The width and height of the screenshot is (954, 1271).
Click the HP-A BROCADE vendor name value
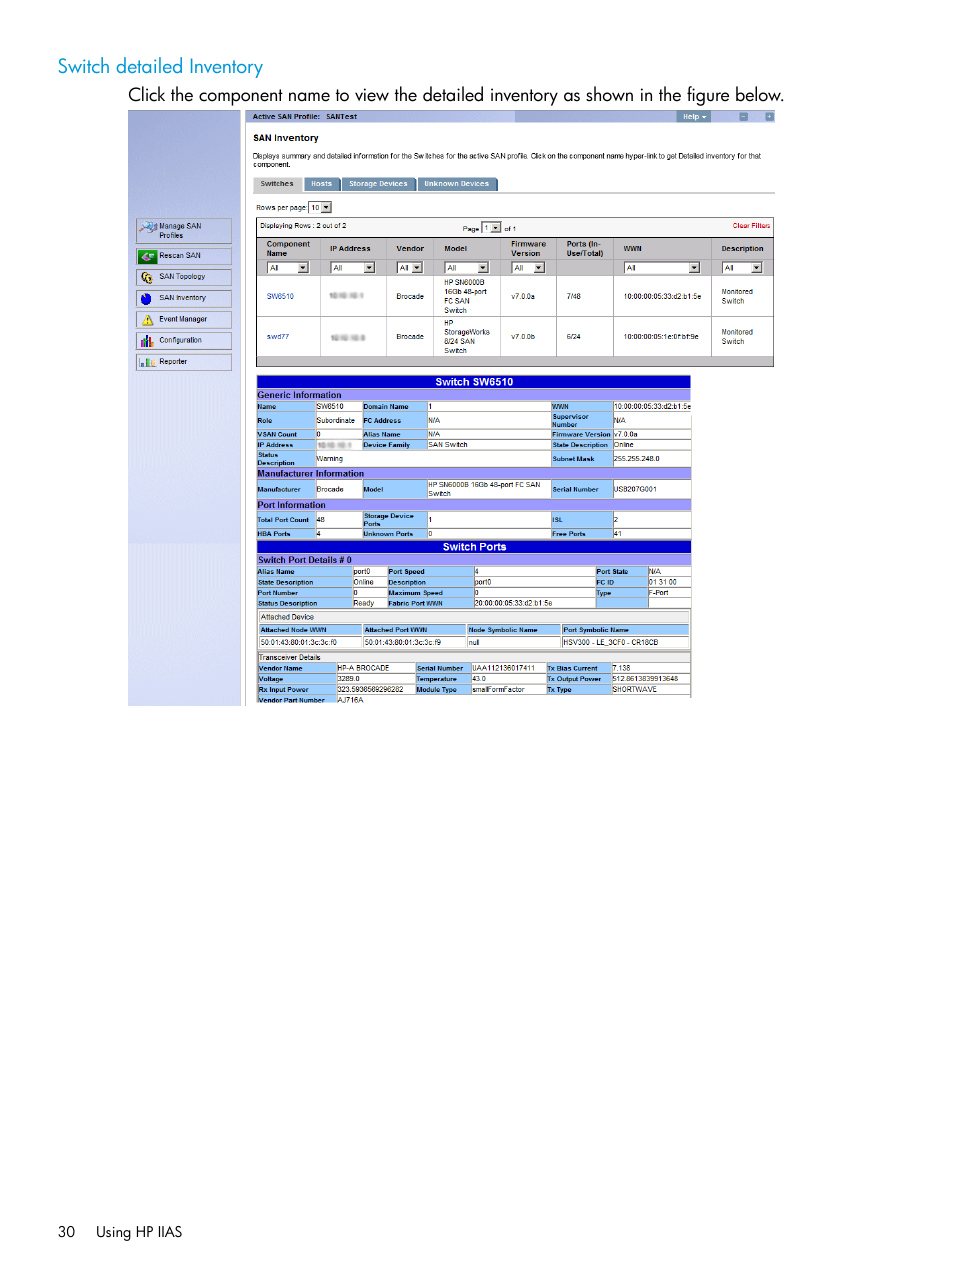[363, 668]
